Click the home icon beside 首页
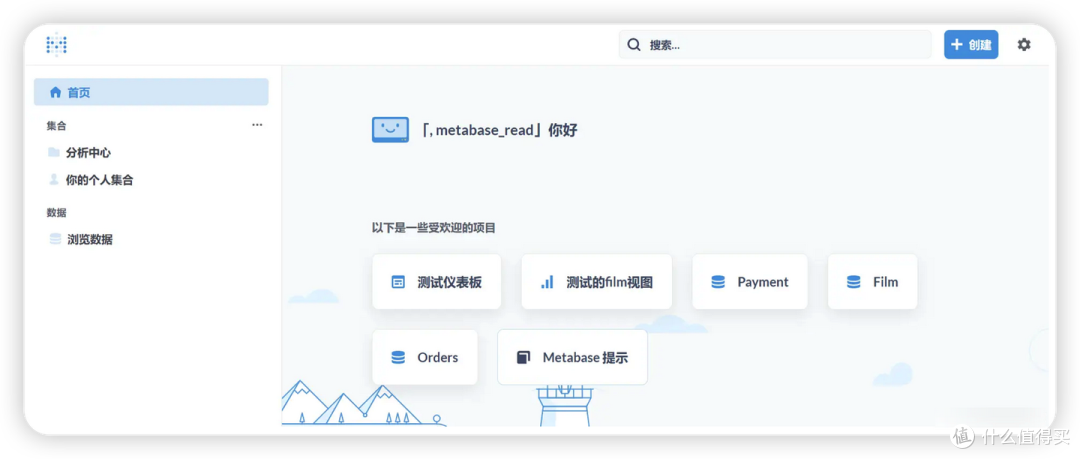This screenshot has width=1080, height=459. coord(55,92)
